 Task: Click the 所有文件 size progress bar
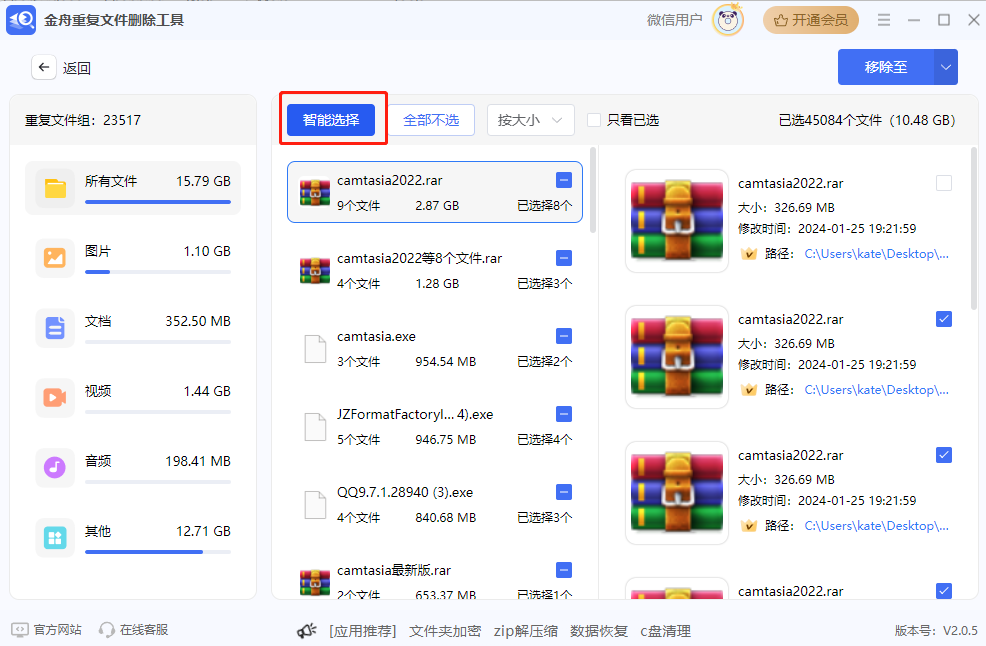click(158, 202)
